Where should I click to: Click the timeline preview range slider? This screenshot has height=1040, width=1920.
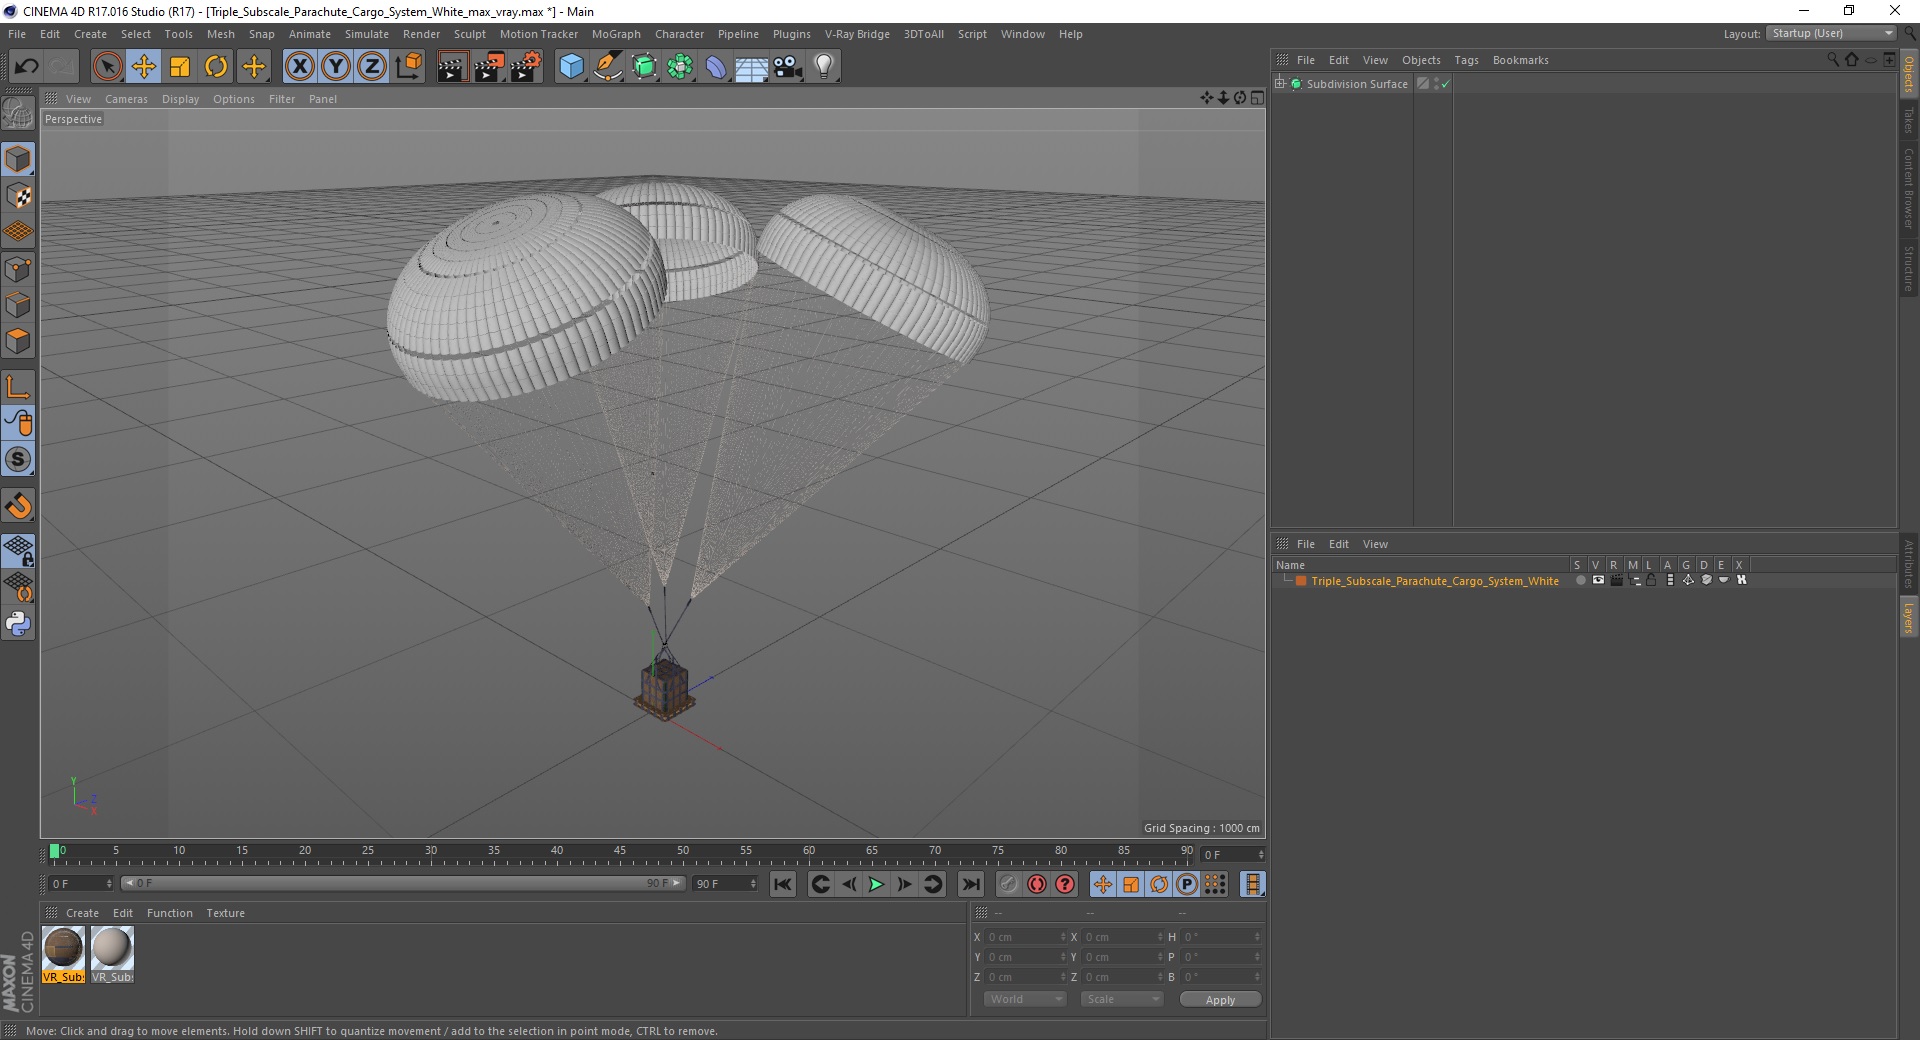403,884
